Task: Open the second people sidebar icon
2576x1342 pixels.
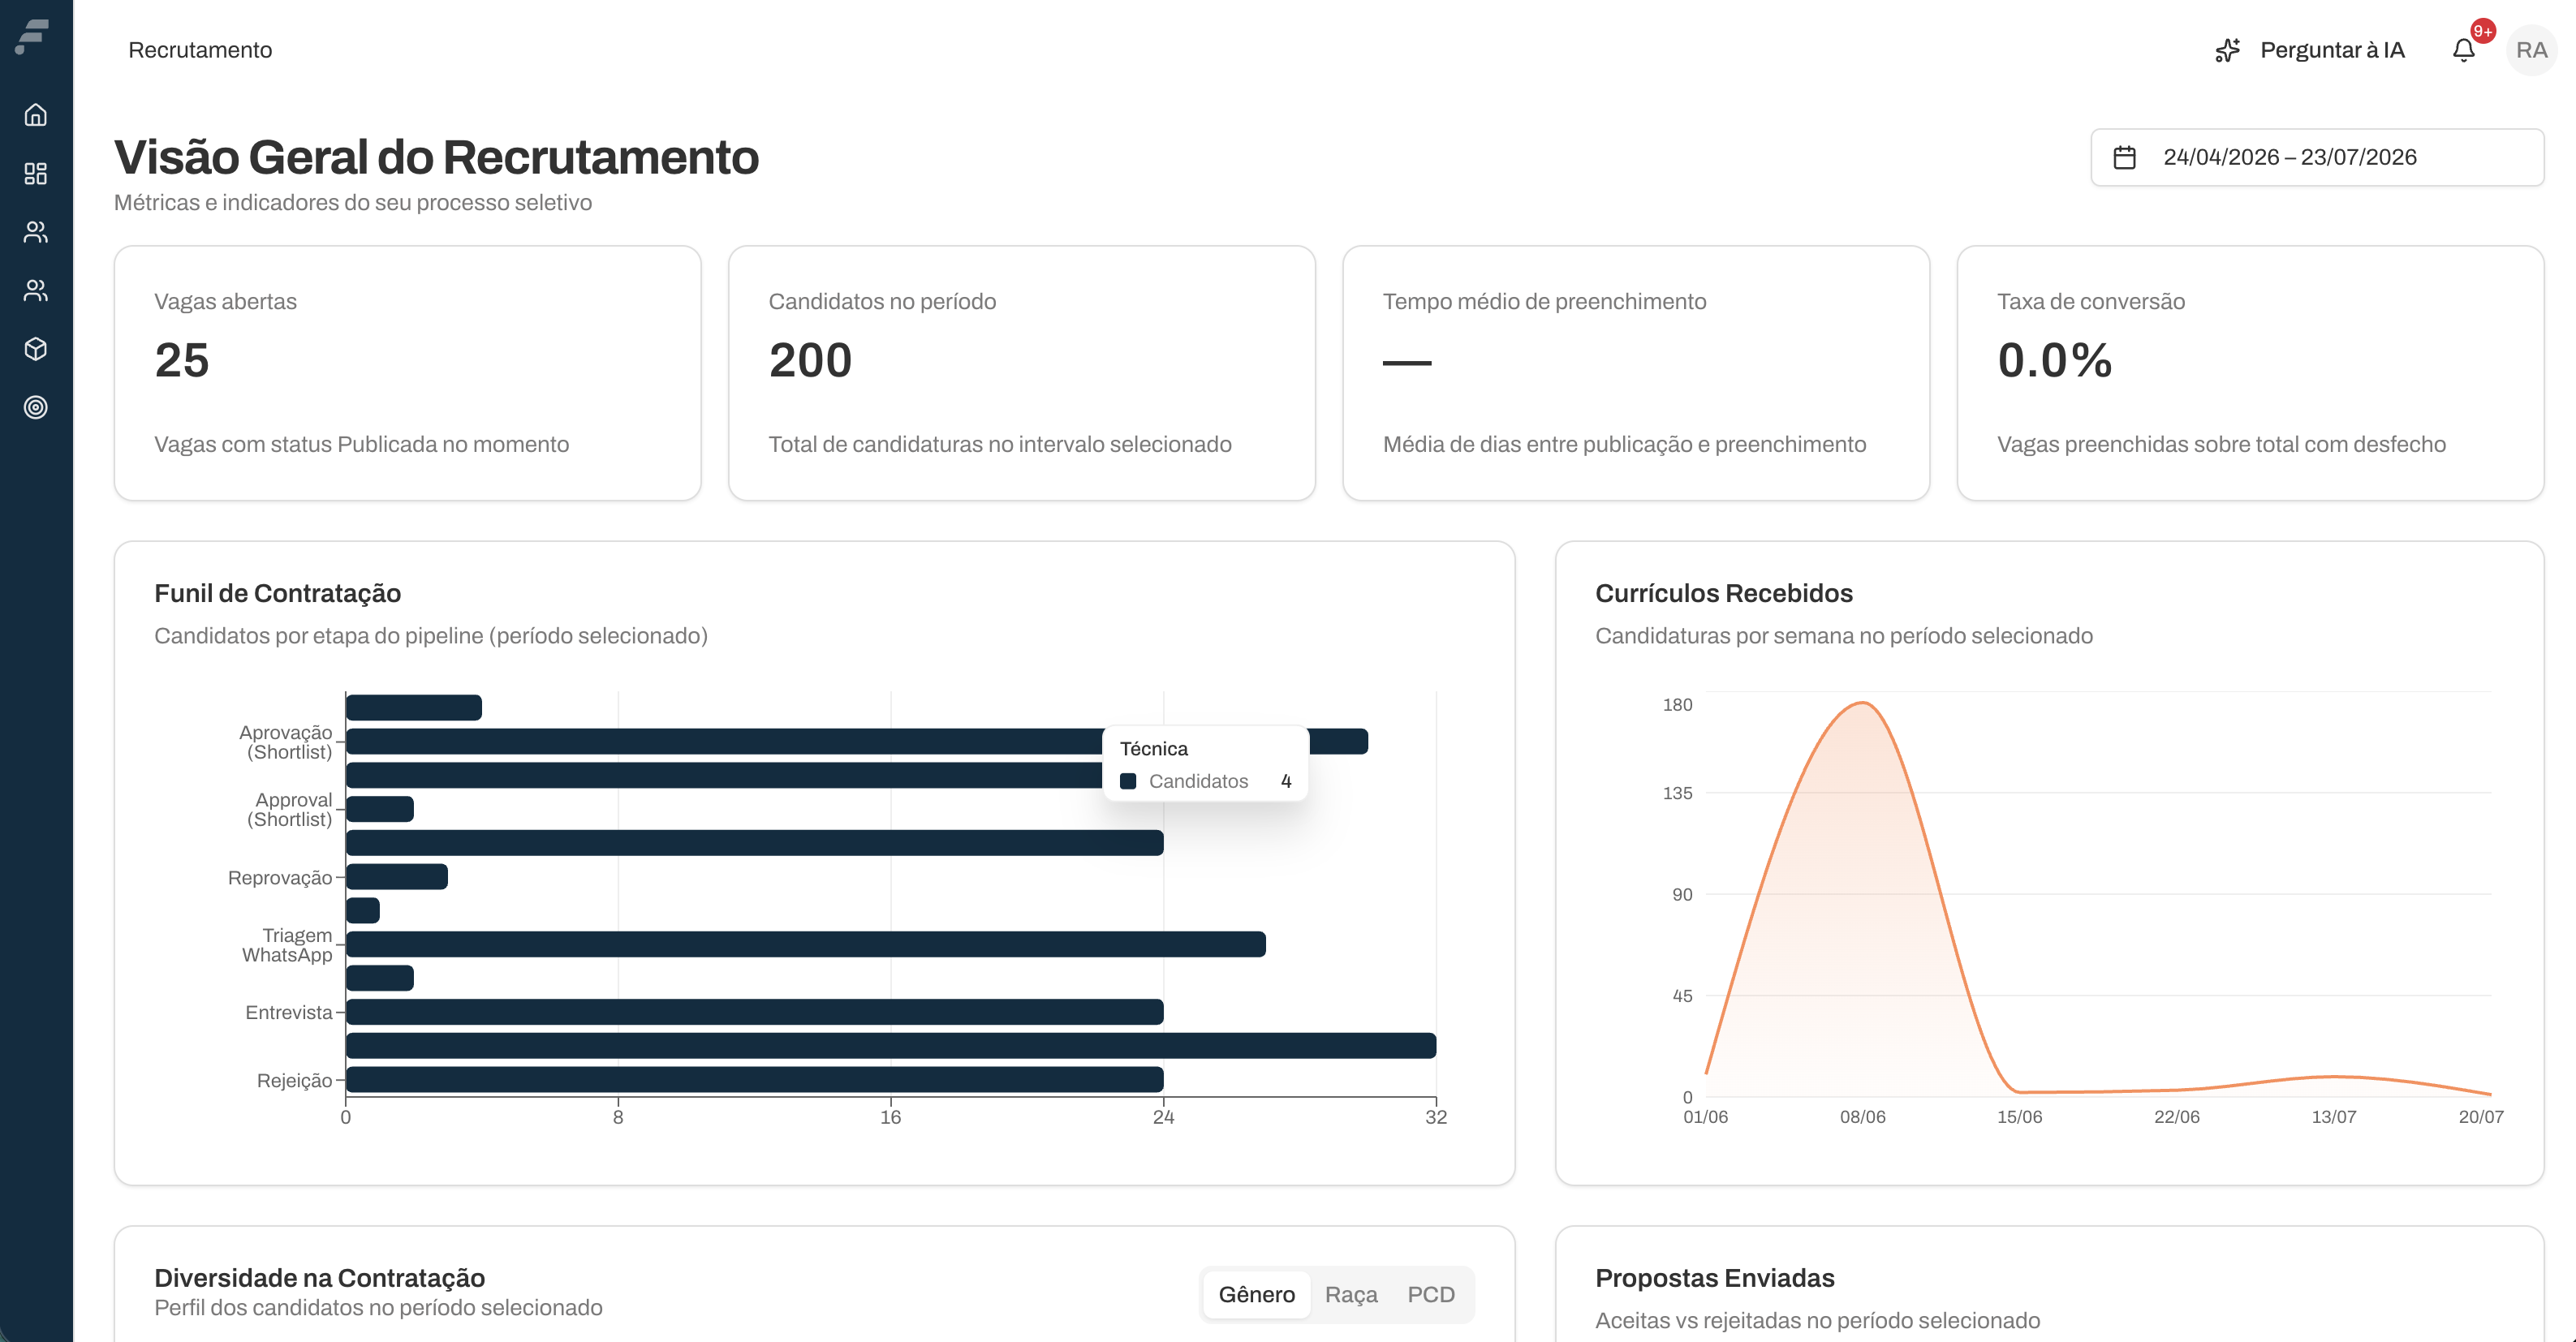Action: click(36, 290)
